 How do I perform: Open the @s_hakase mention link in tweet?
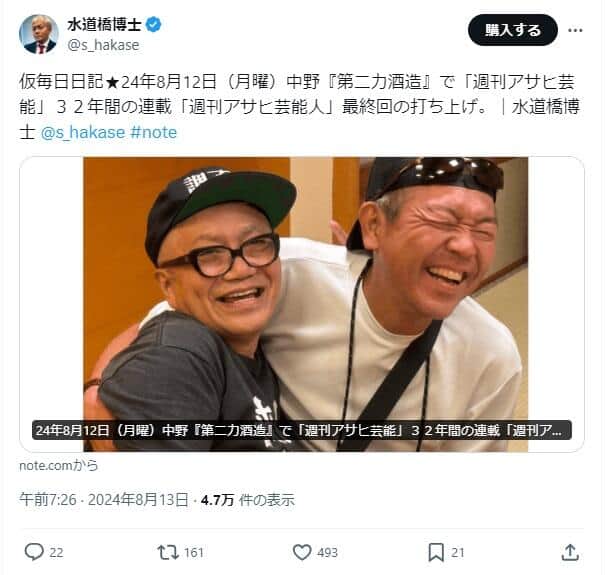[83, 132]
